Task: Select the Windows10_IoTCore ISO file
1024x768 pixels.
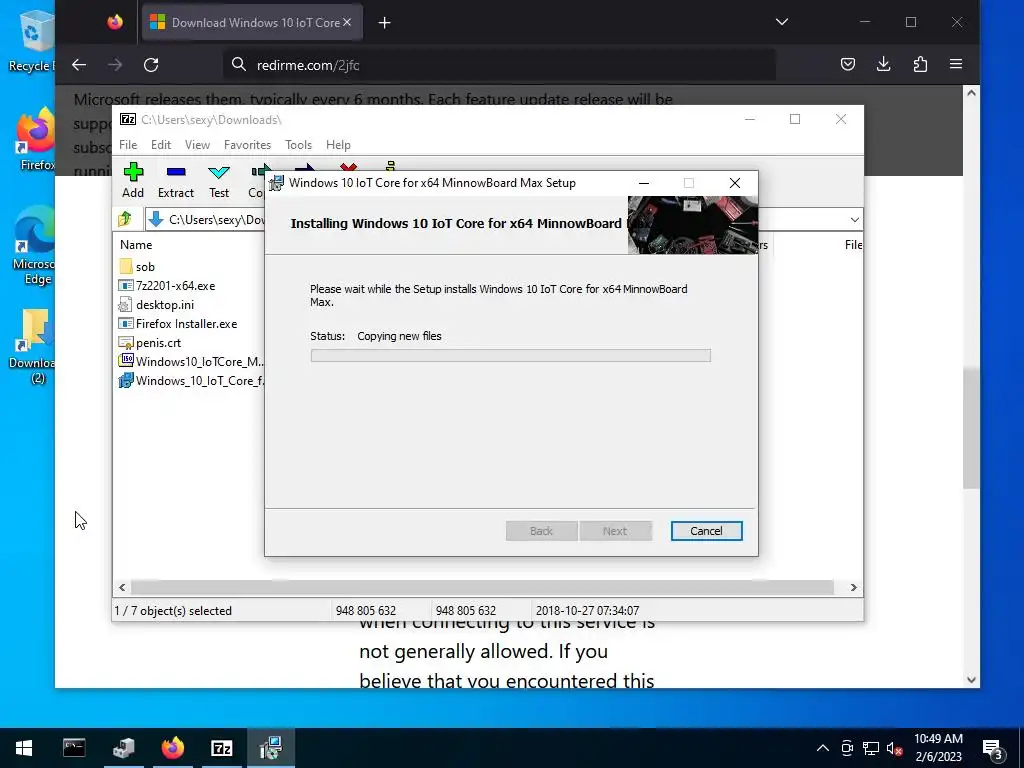Action: point(191,361)
